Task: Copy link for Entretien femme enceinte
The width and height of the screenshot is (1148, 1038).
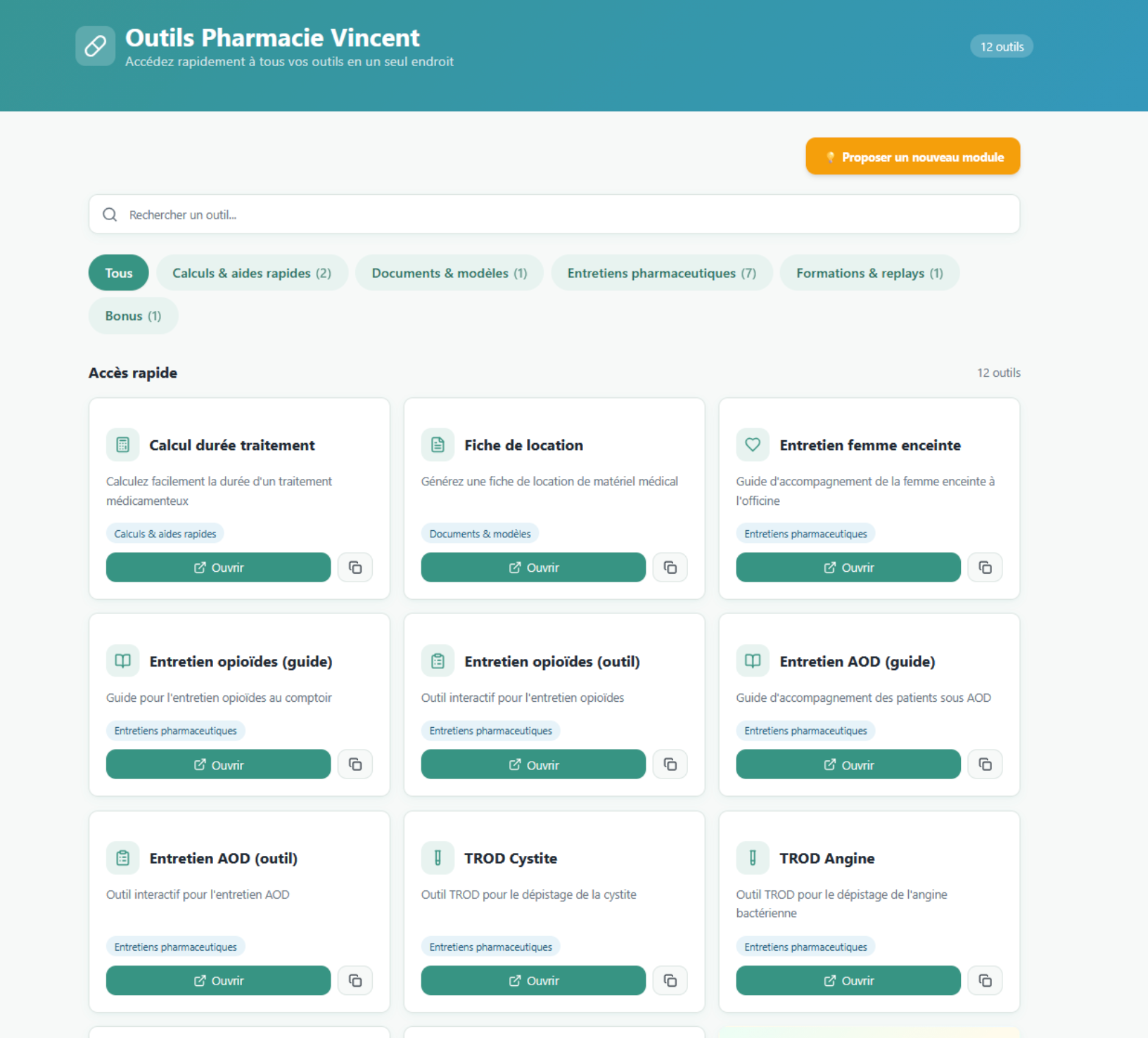Action: point(985,567)
